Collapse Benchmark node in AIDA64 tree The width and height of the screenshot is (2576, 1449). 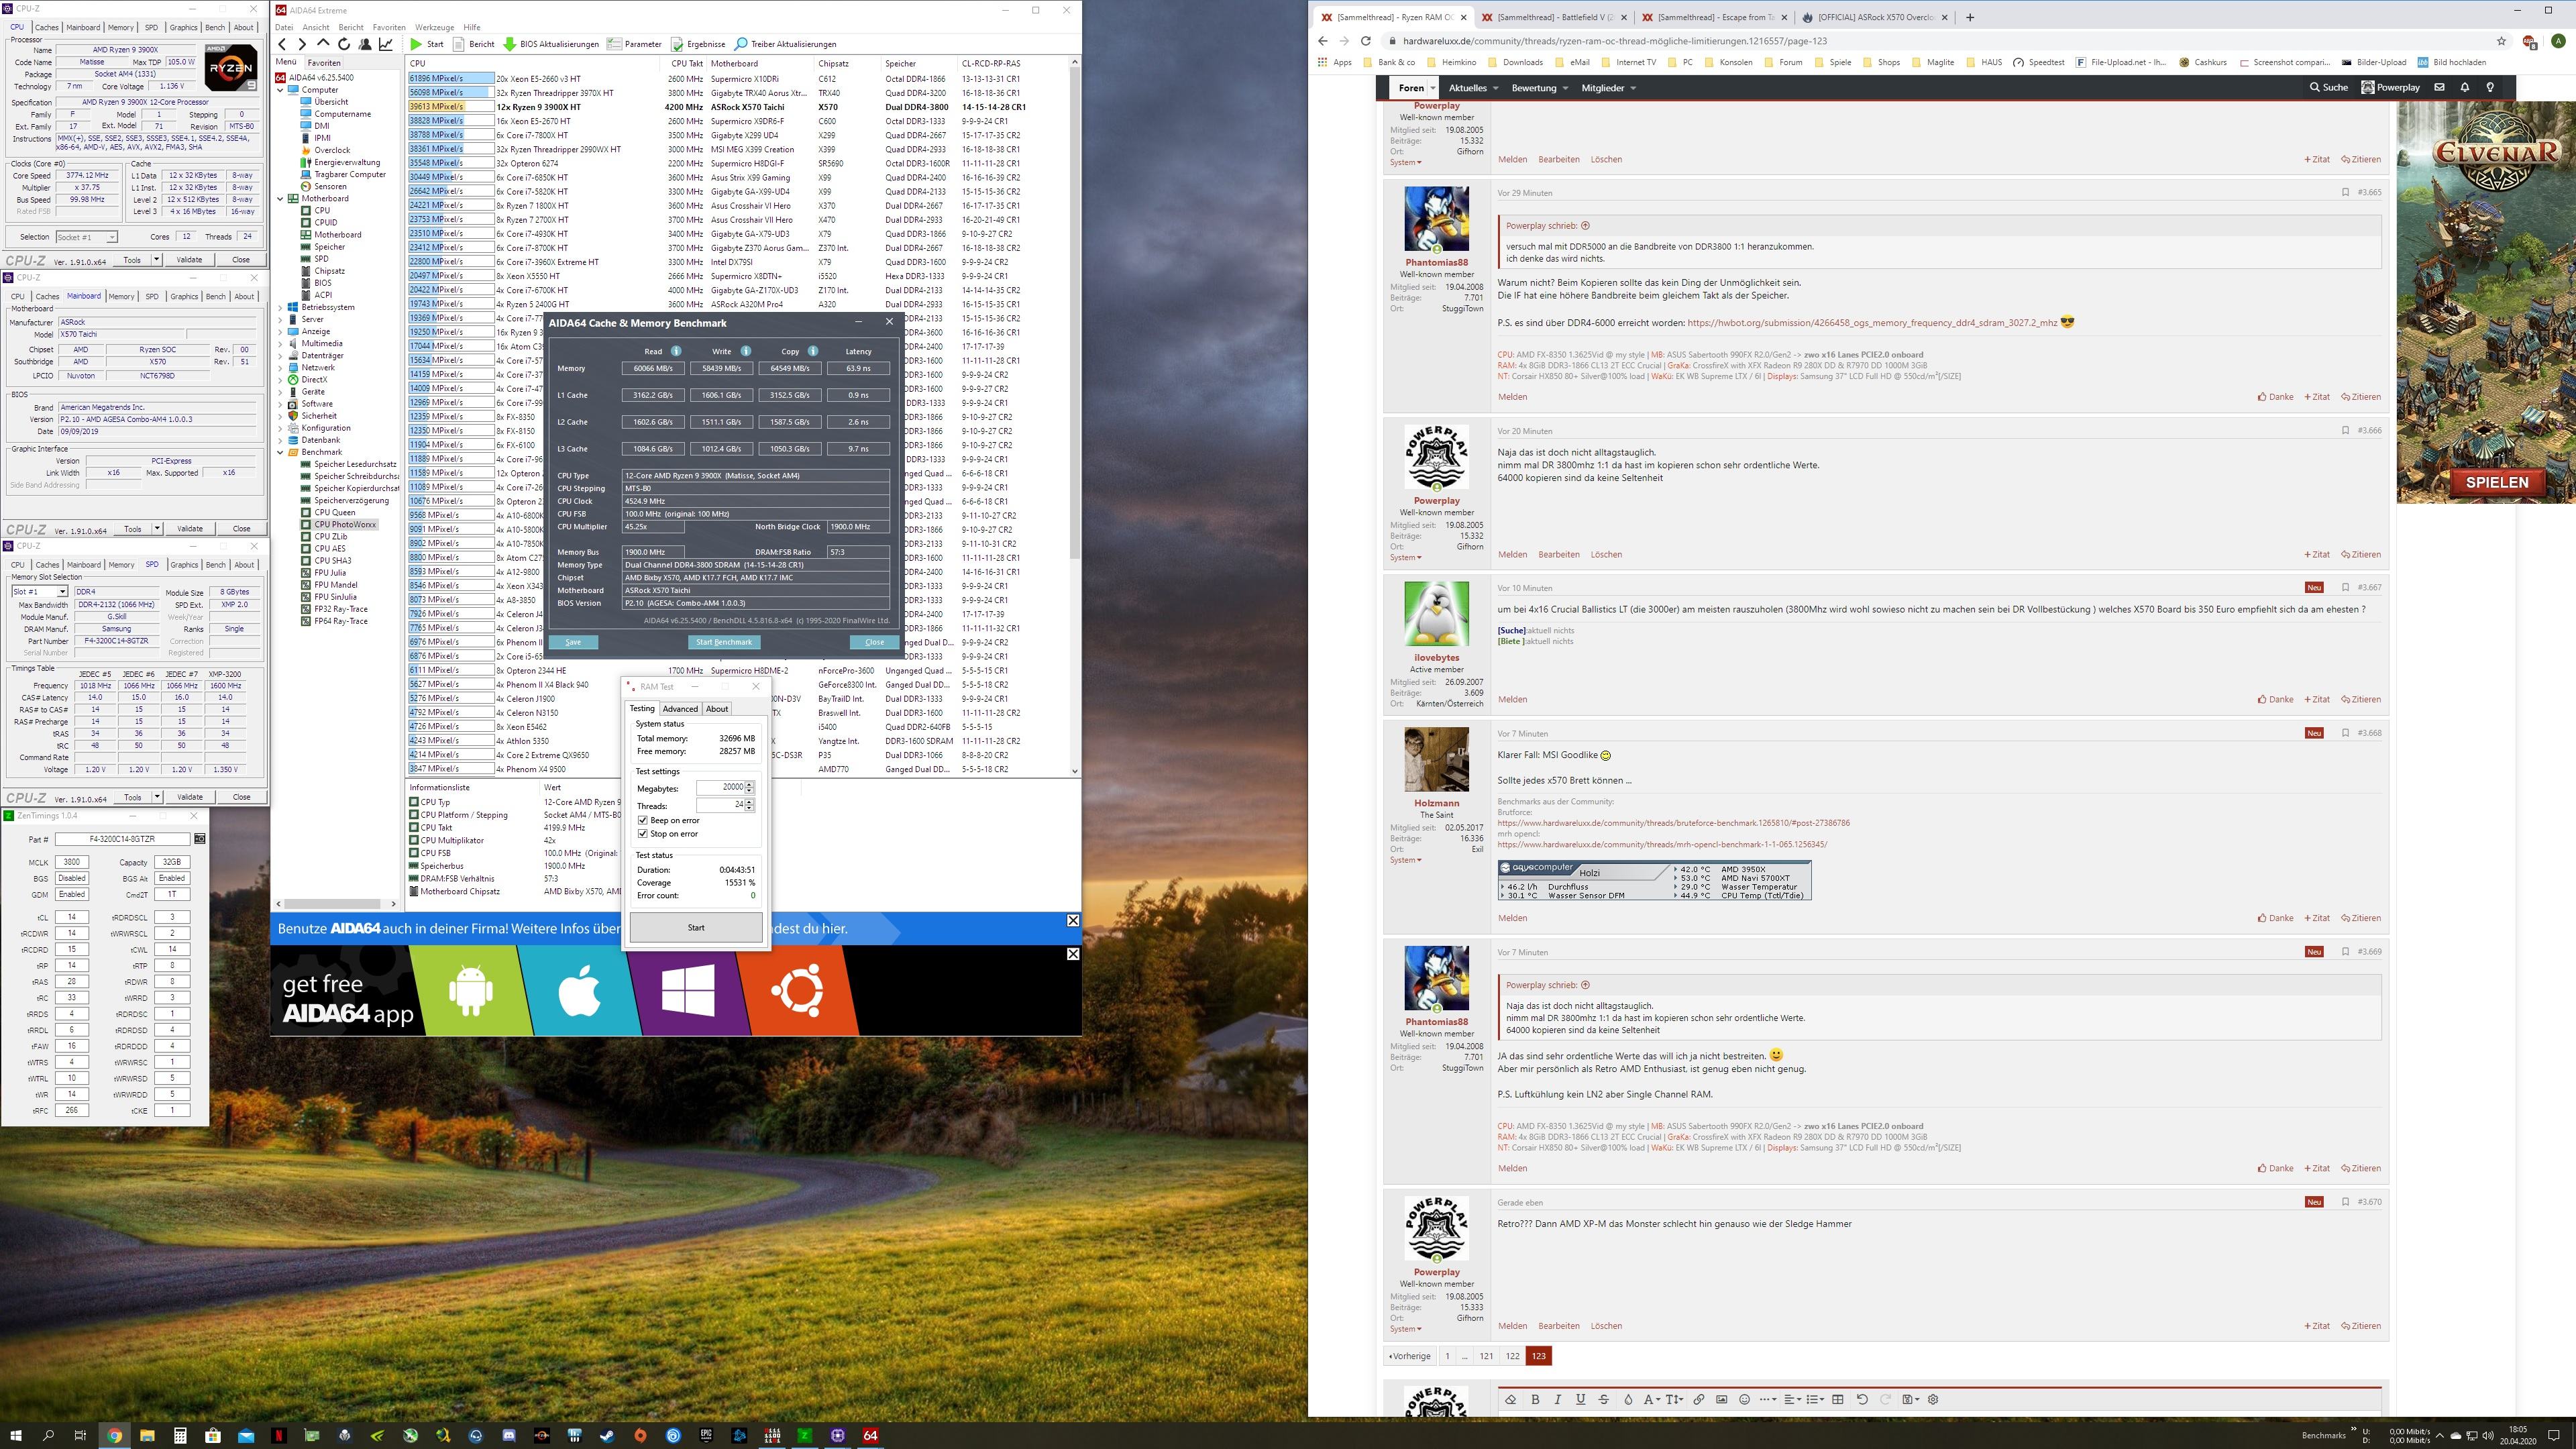pyautogui.click(x=281, y=452)
